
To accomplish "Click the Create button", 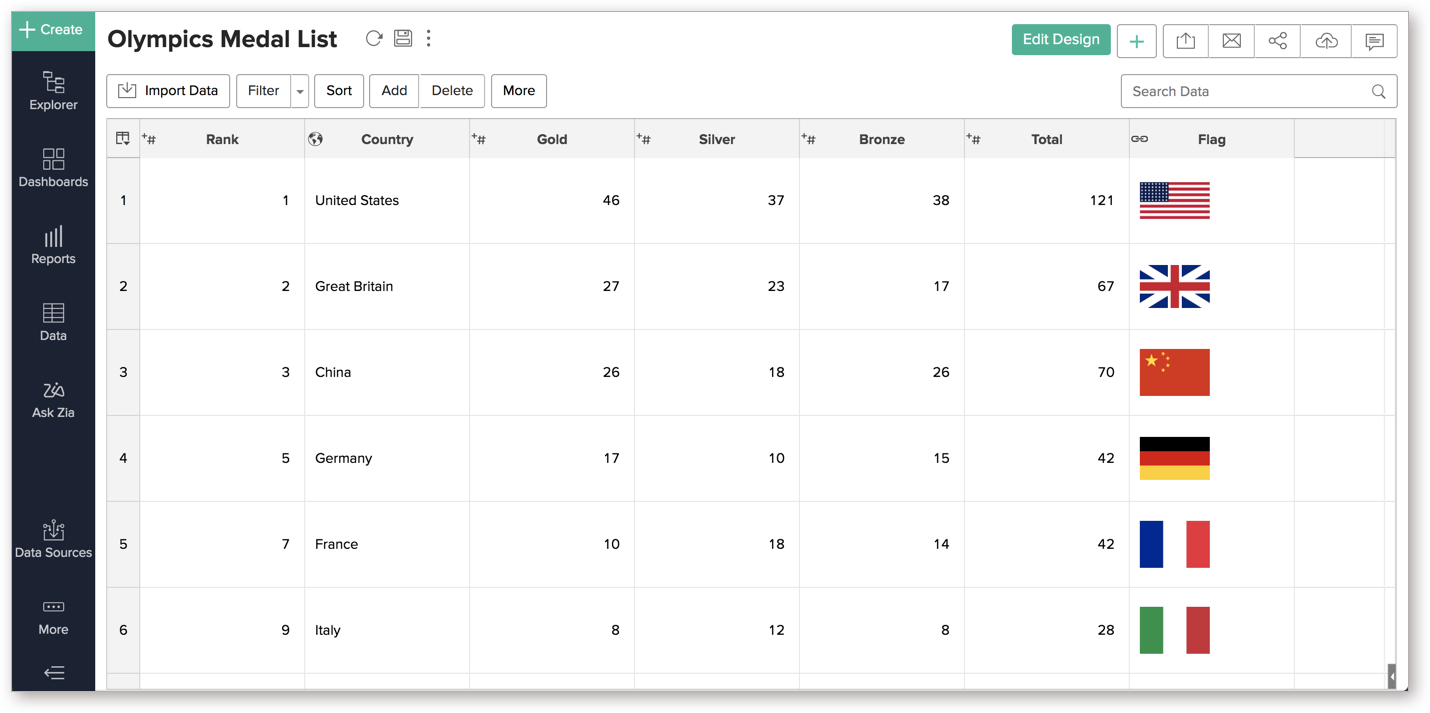I will [53, 30].
